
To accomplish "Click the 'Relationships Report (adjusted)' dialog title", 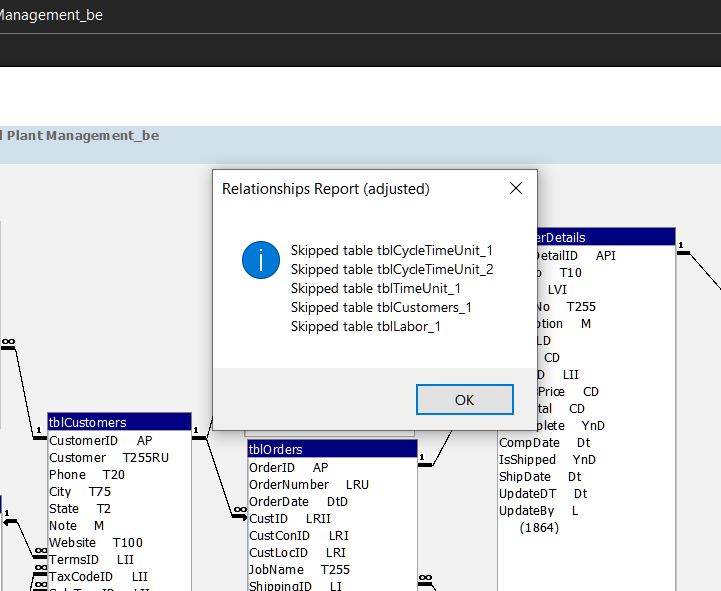I will coord(326,189).
